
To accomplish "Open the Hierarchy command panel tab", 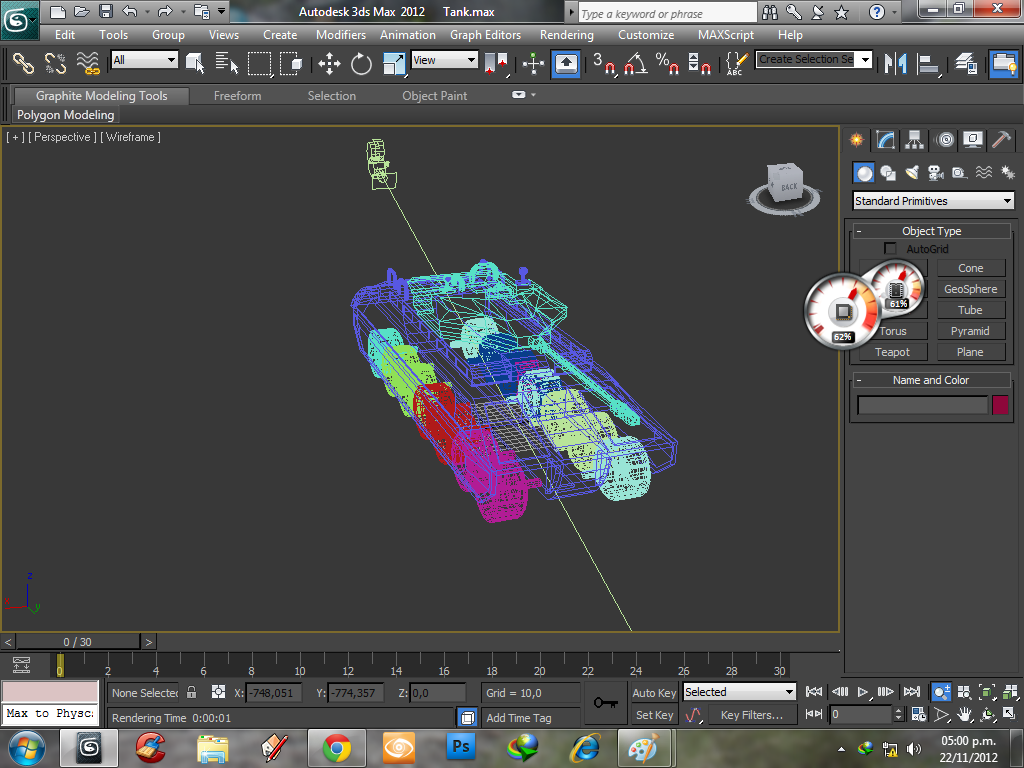I will pos(914,140).
